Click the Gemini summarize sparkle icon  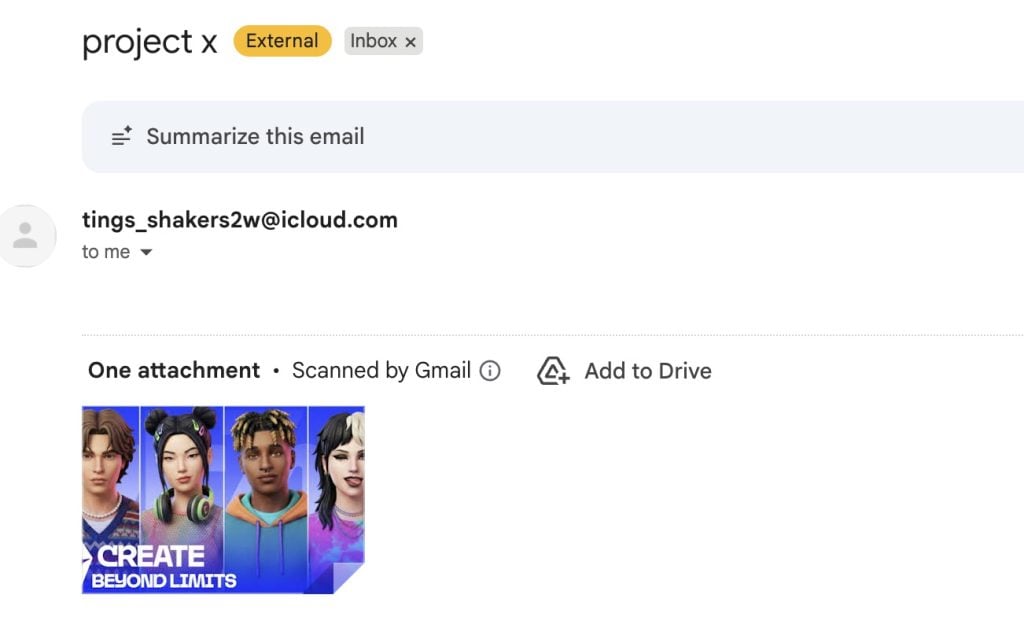click(121, 136)
